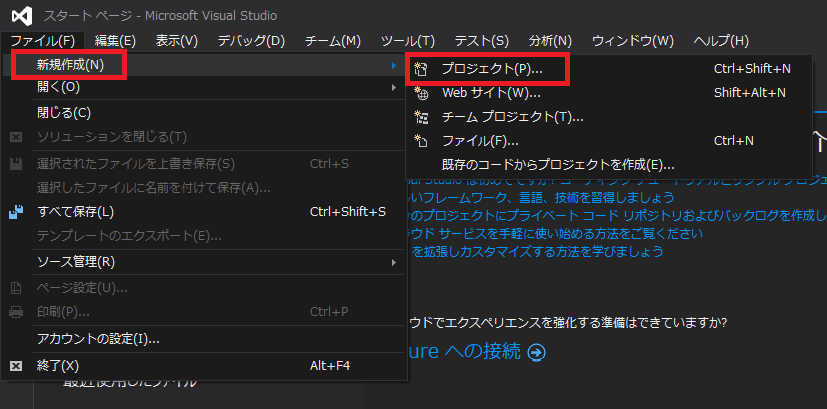
Task: Open the ヘルプ(H) menu
Action: (721, 41)
